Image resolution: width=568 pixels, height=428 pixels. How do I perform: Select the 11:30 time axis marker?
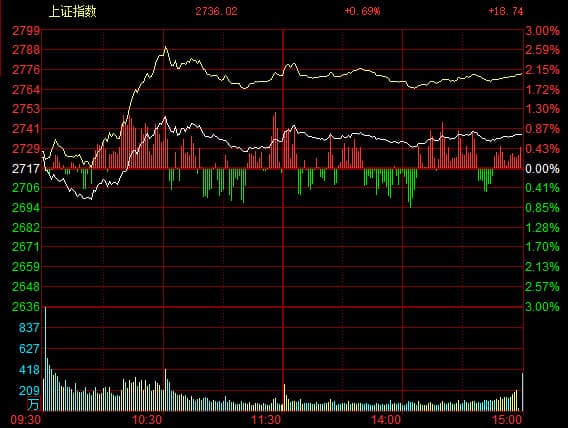pos(266,420)
